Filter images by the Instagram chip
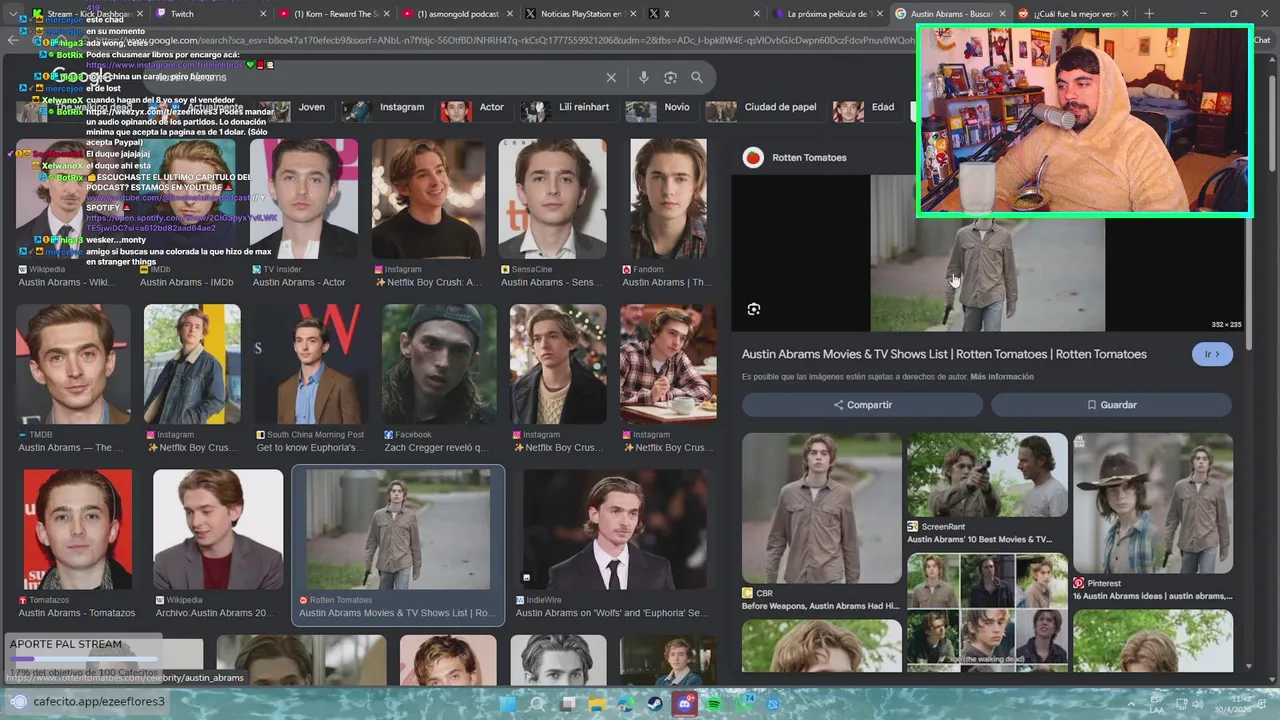 point(388,108)
